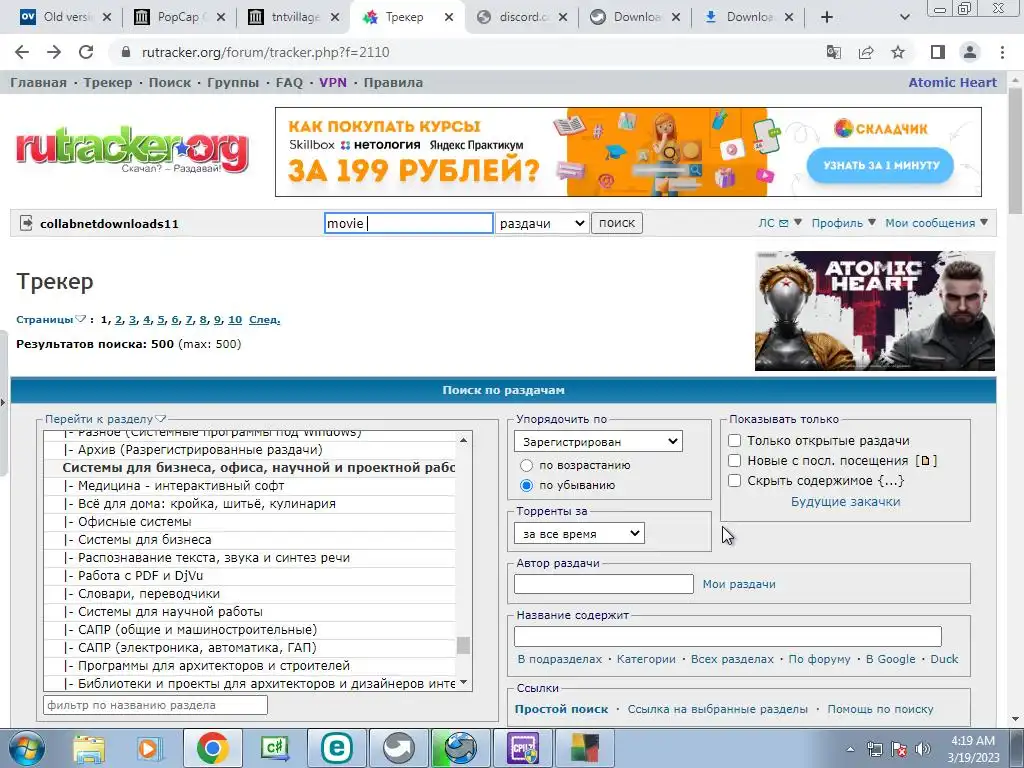
Task: Open FAQ in the top menu
Action: point(289,82)
